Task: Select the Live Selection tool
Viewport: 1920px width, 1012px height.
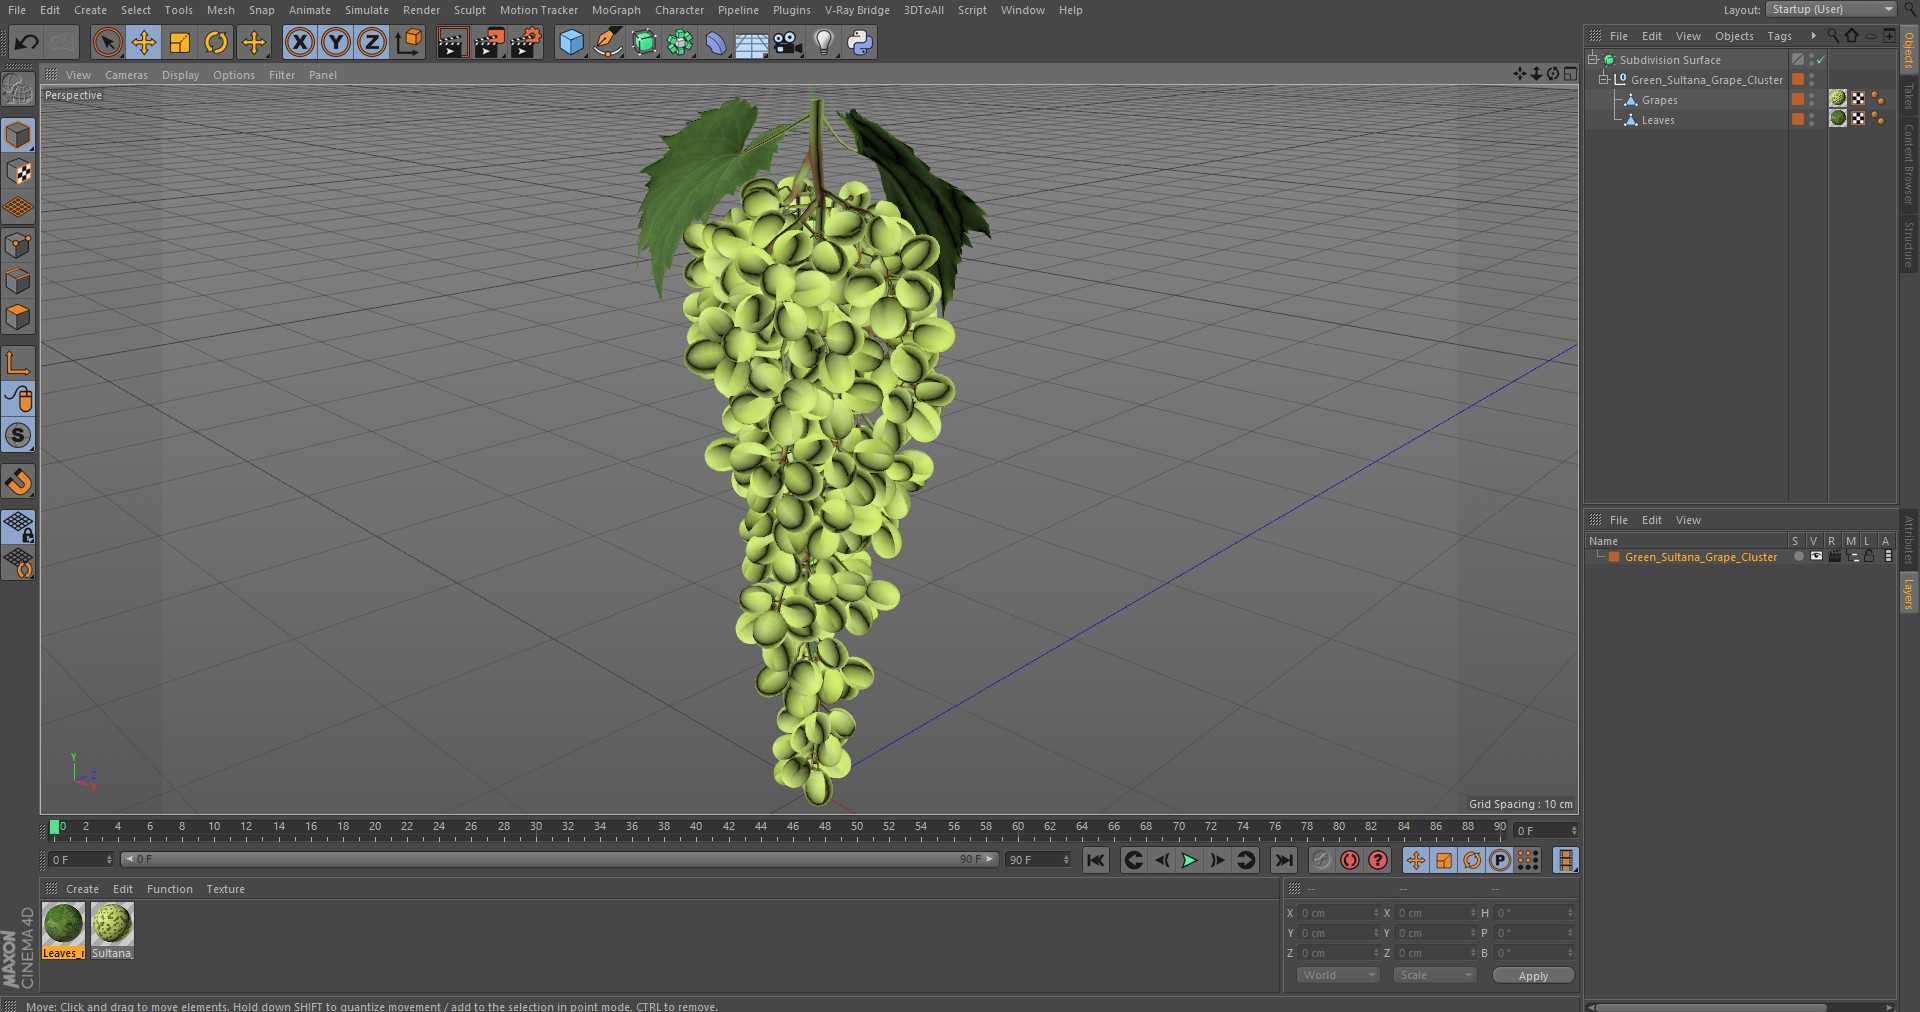Action: click(x=107, y=42)
